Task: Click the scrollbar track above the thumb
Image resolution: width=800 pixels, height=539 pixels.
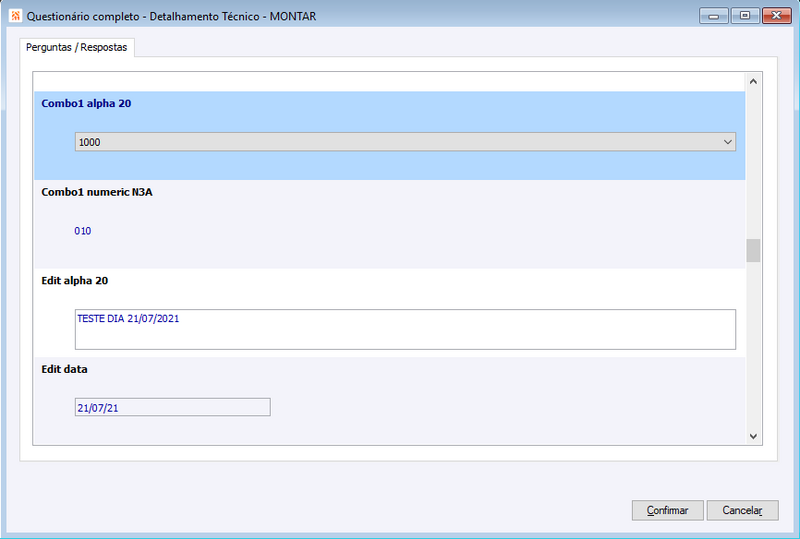Action: (x=753, y=164)
